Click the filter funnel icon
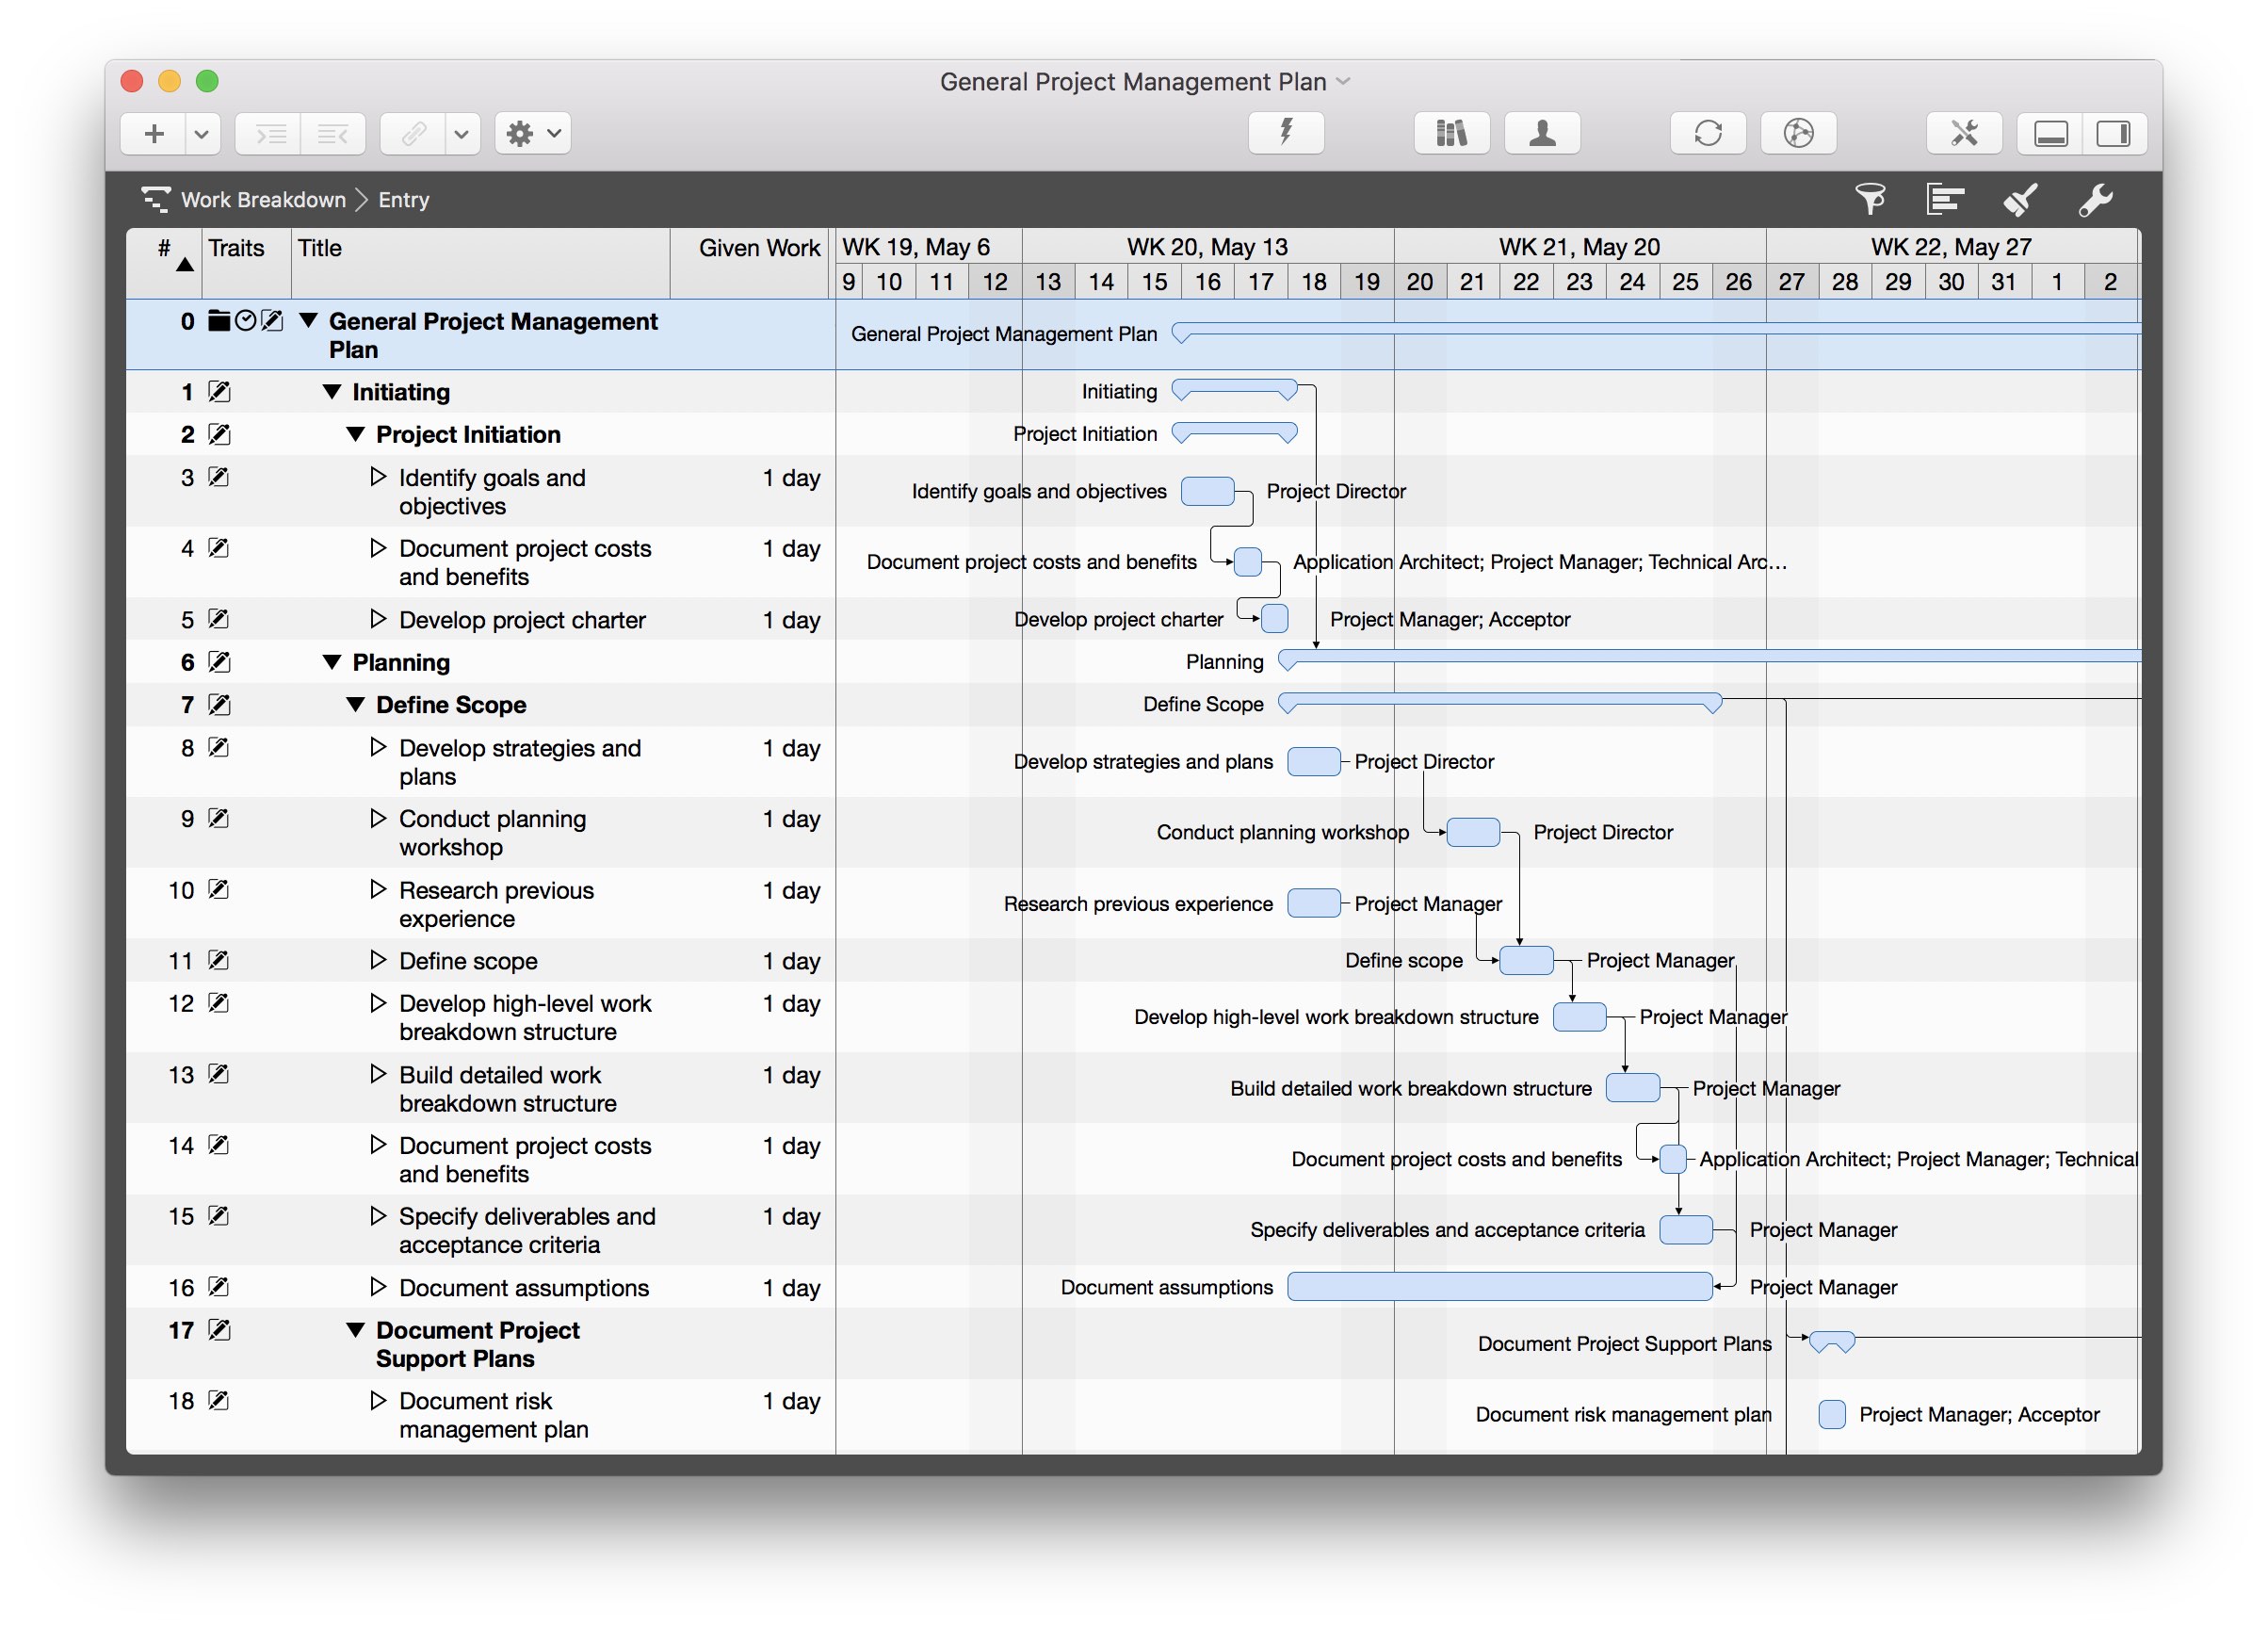 1869,199
